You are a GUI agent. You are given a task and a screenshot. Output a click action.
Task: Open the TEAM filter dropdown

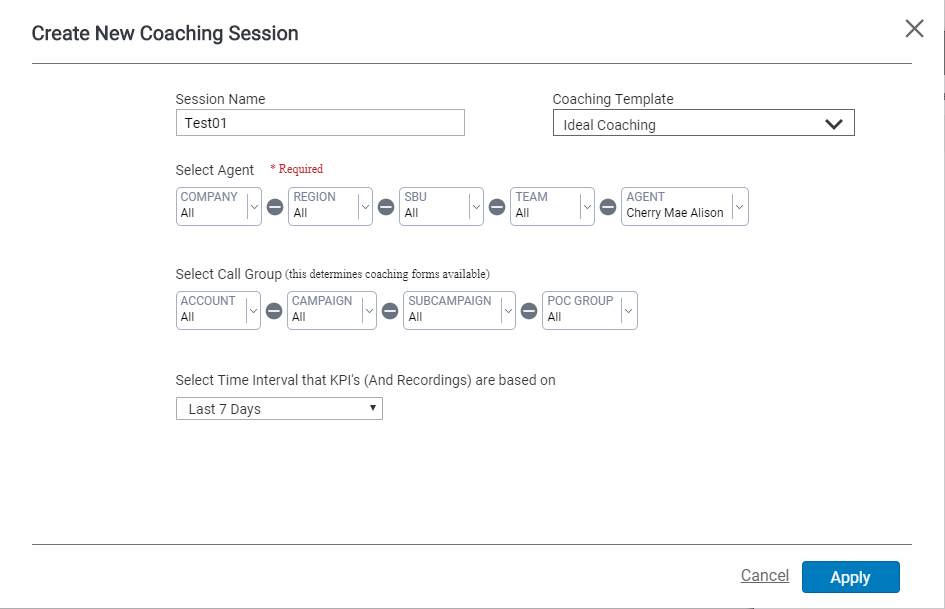(x=552, y=206)
